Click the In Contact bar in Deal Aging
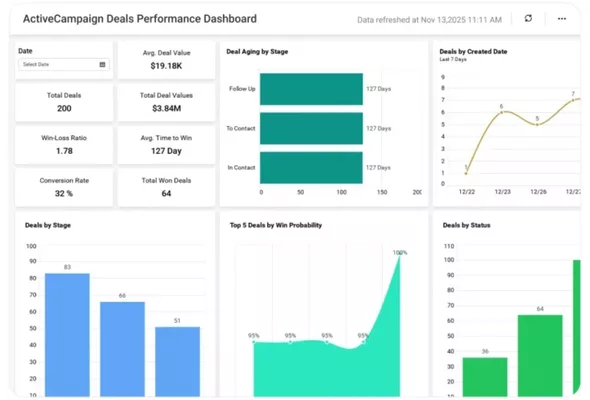Image resolution: width=590 pixels, height=400 pixels. tap(311, 167)
